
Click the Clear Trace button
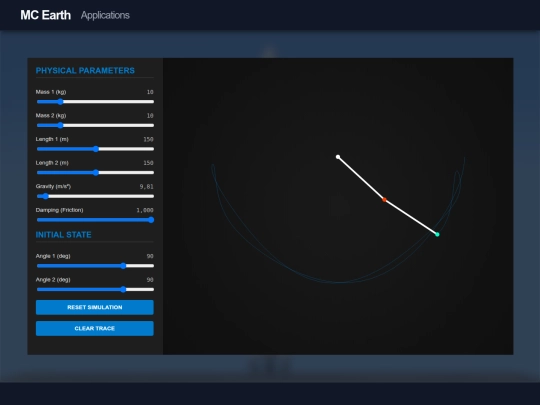(95, 329)
